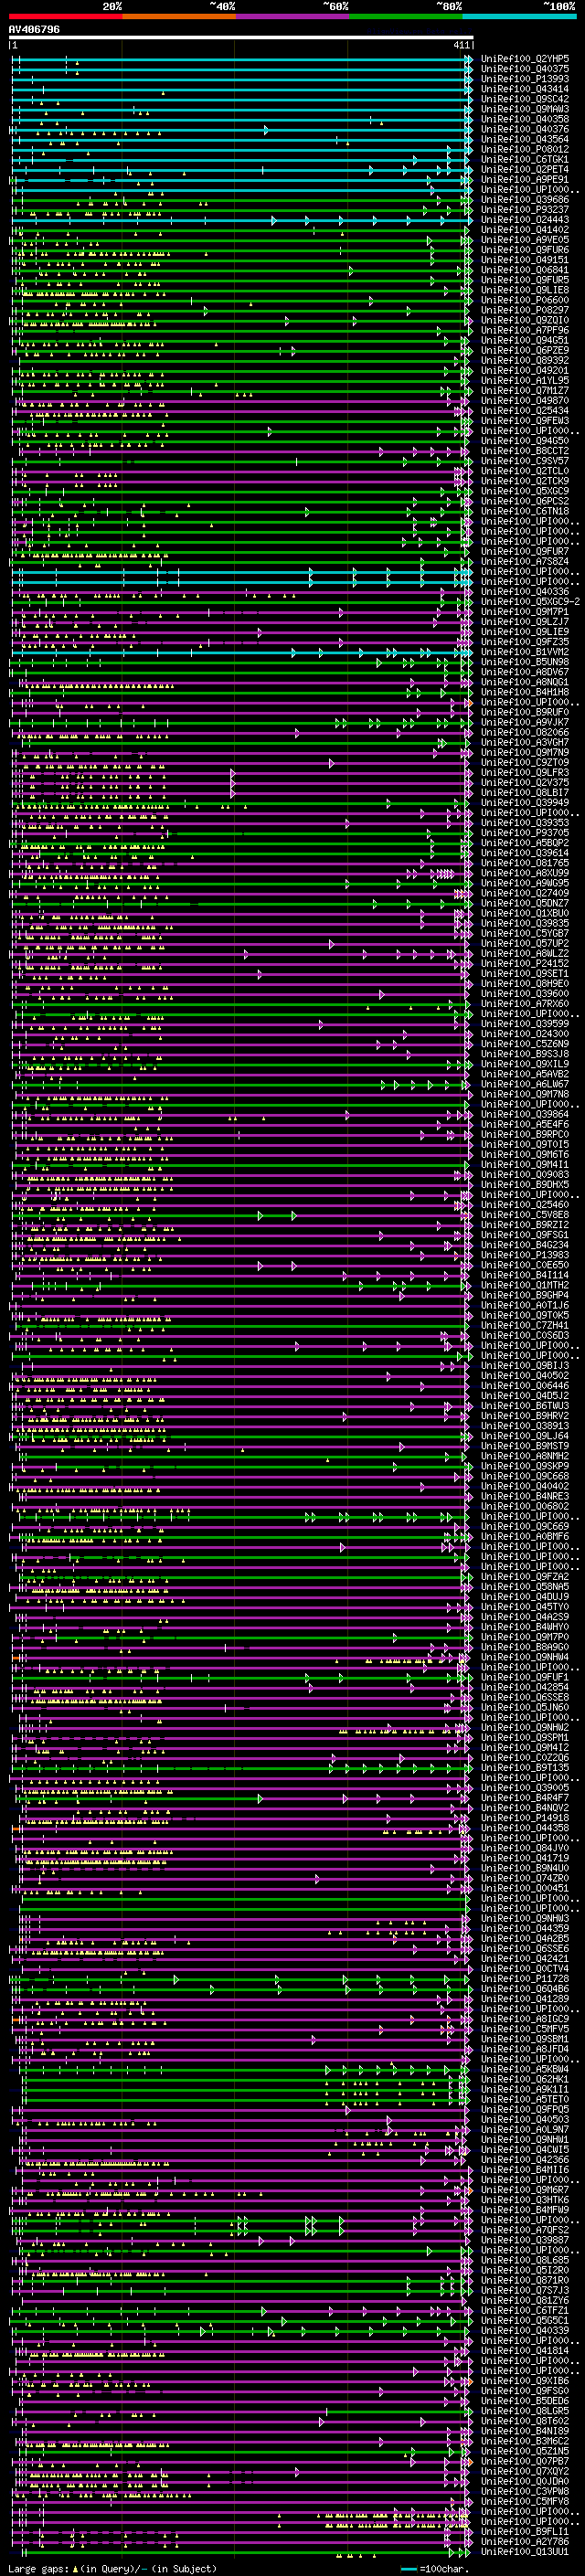Select the UniRef100_Q9LJ64 label

coord(524,1436)
